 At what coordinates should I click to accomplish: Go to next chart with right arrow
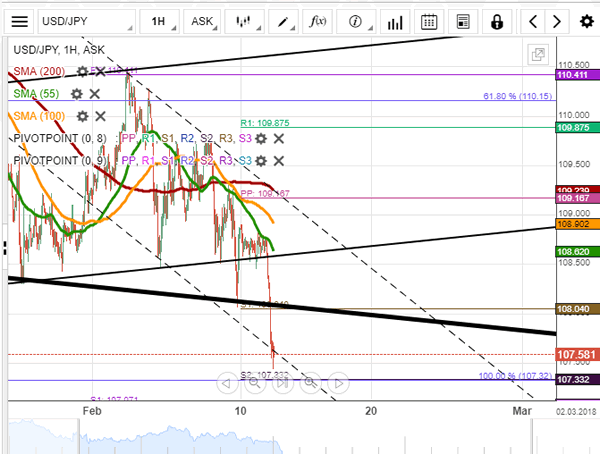558,21
